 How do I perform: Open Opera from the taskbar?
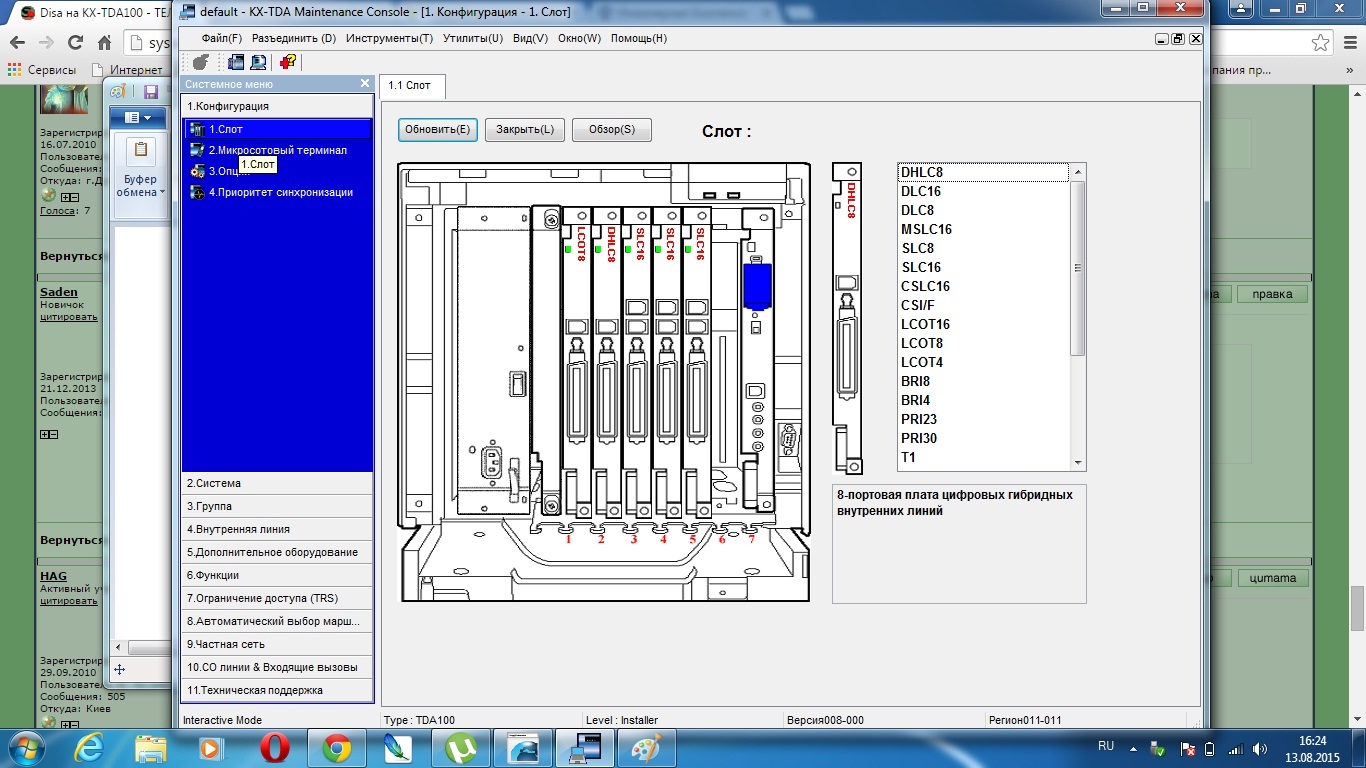click(x=275, y=747)
